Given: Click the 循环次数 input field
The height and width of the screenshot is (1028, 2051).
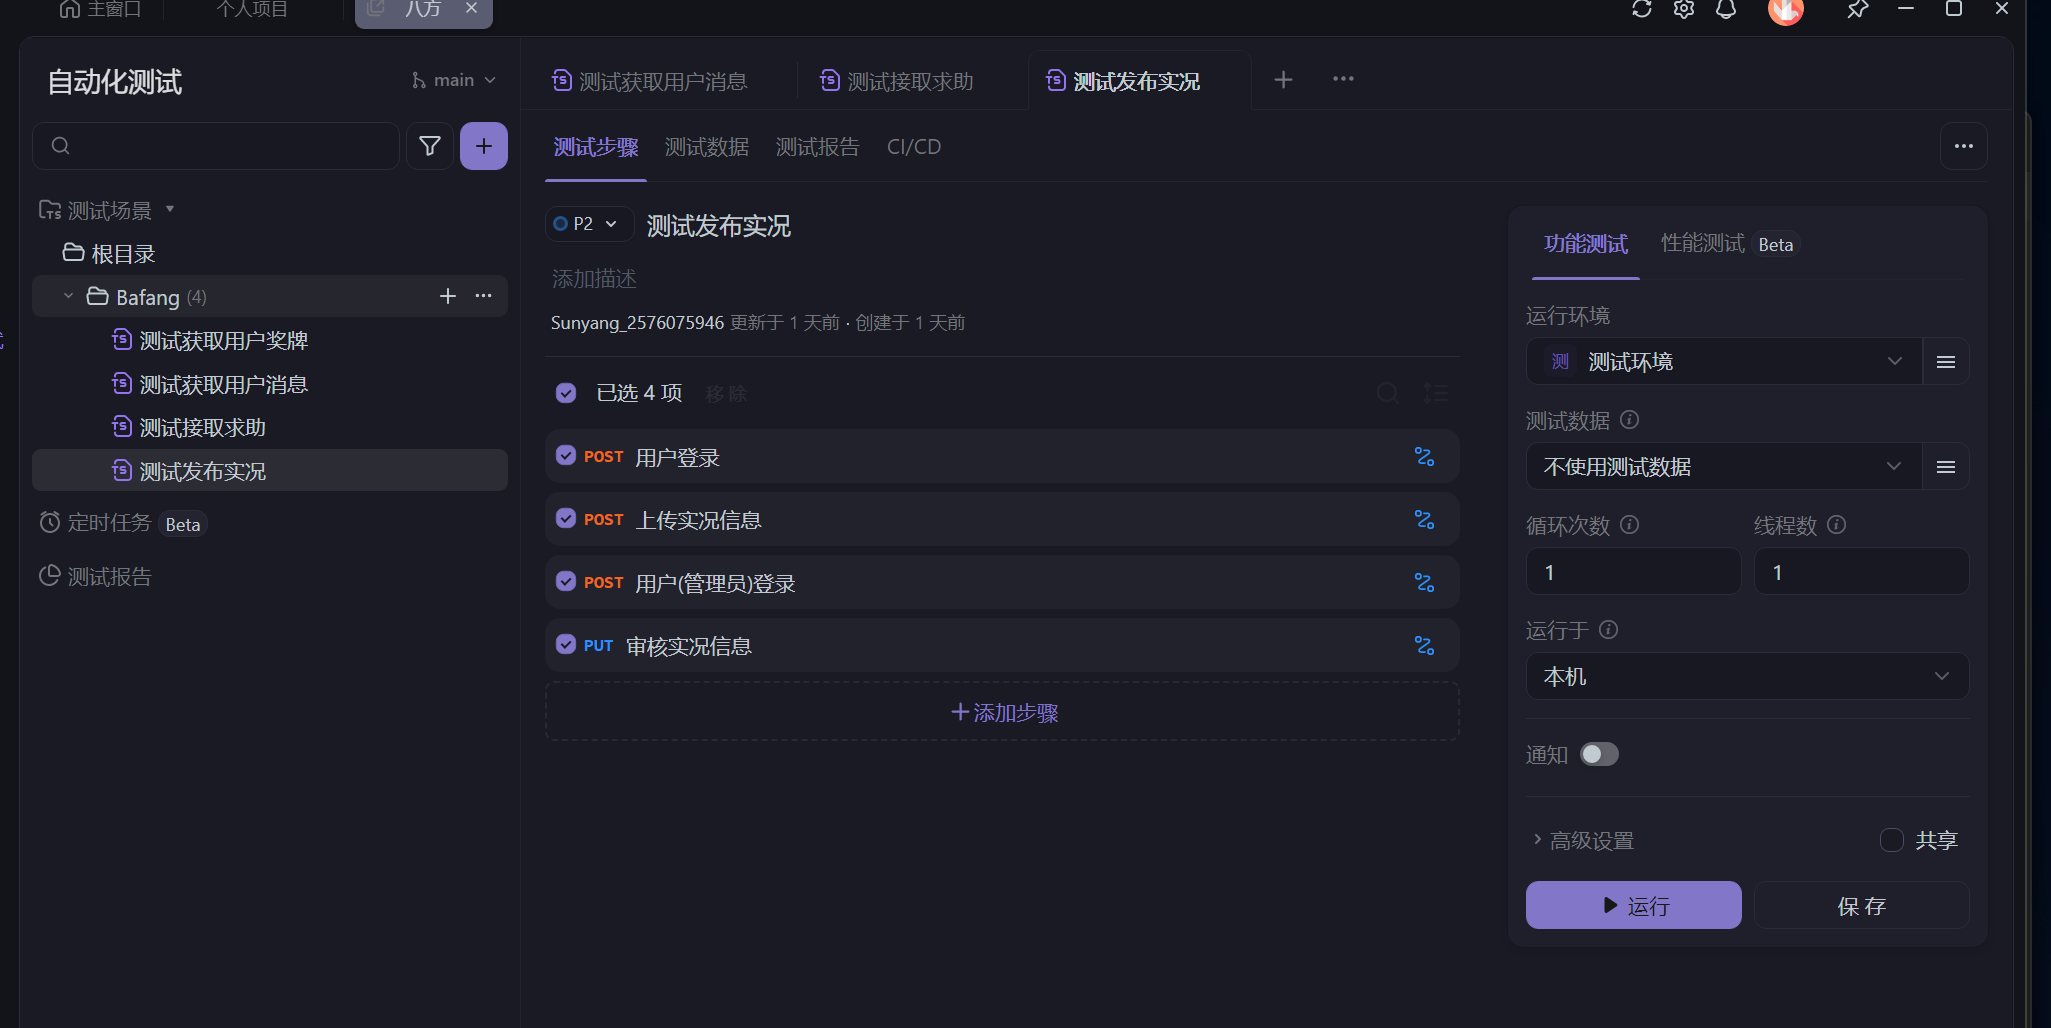Looking at the screenshot, I should pyautogui.click(x=1633, y=572).
